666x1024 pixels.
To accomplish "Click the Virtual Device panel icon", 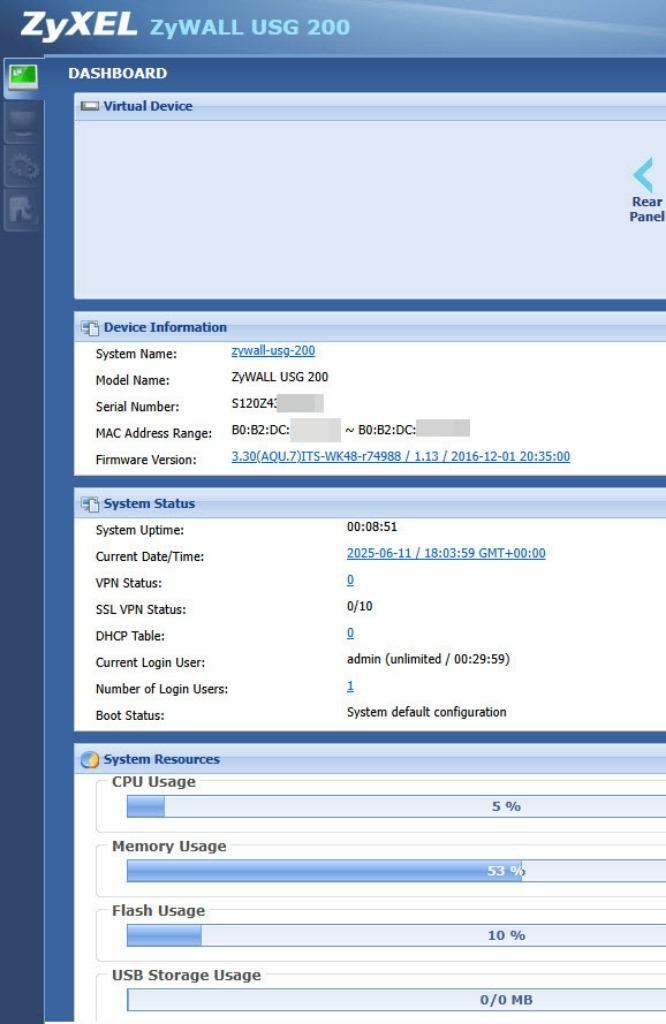I will 89,106.
